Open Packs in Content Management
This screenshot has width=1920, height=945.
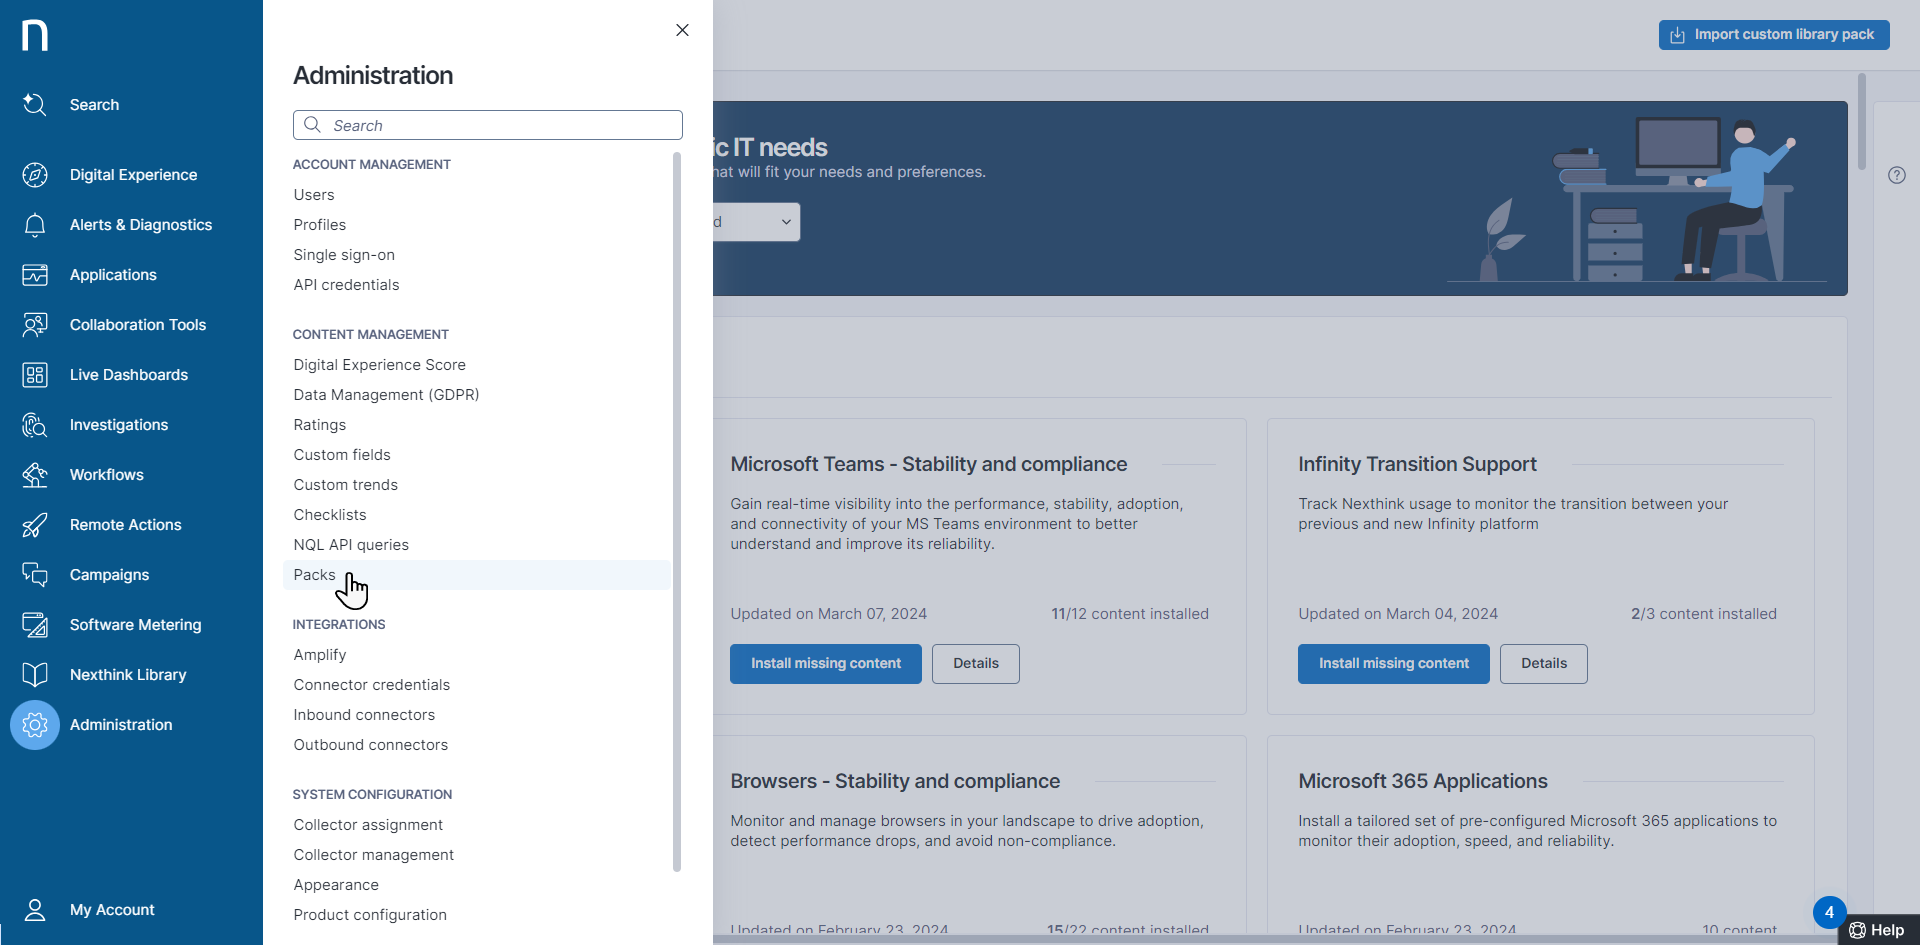[314, 575]
